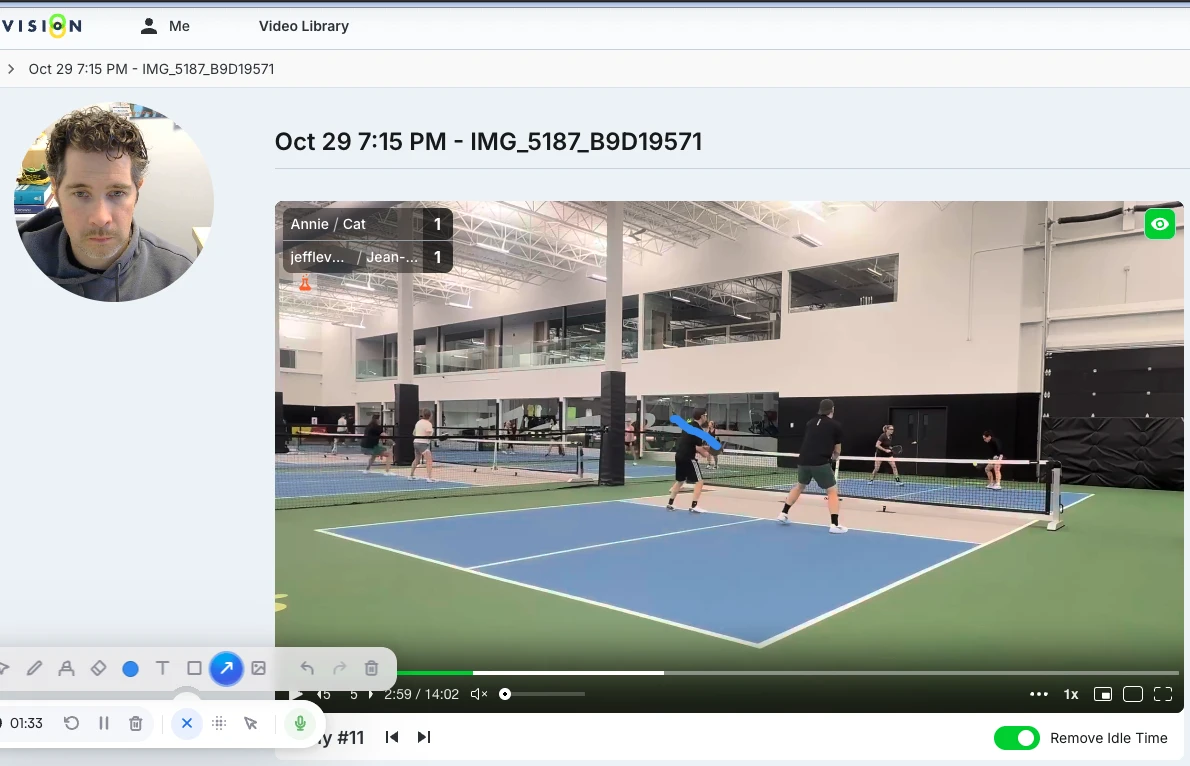Image resolution: width=1190 pixels, height=766 pixels.
Task: Undo the last annotation
Action: pos(307,668)
